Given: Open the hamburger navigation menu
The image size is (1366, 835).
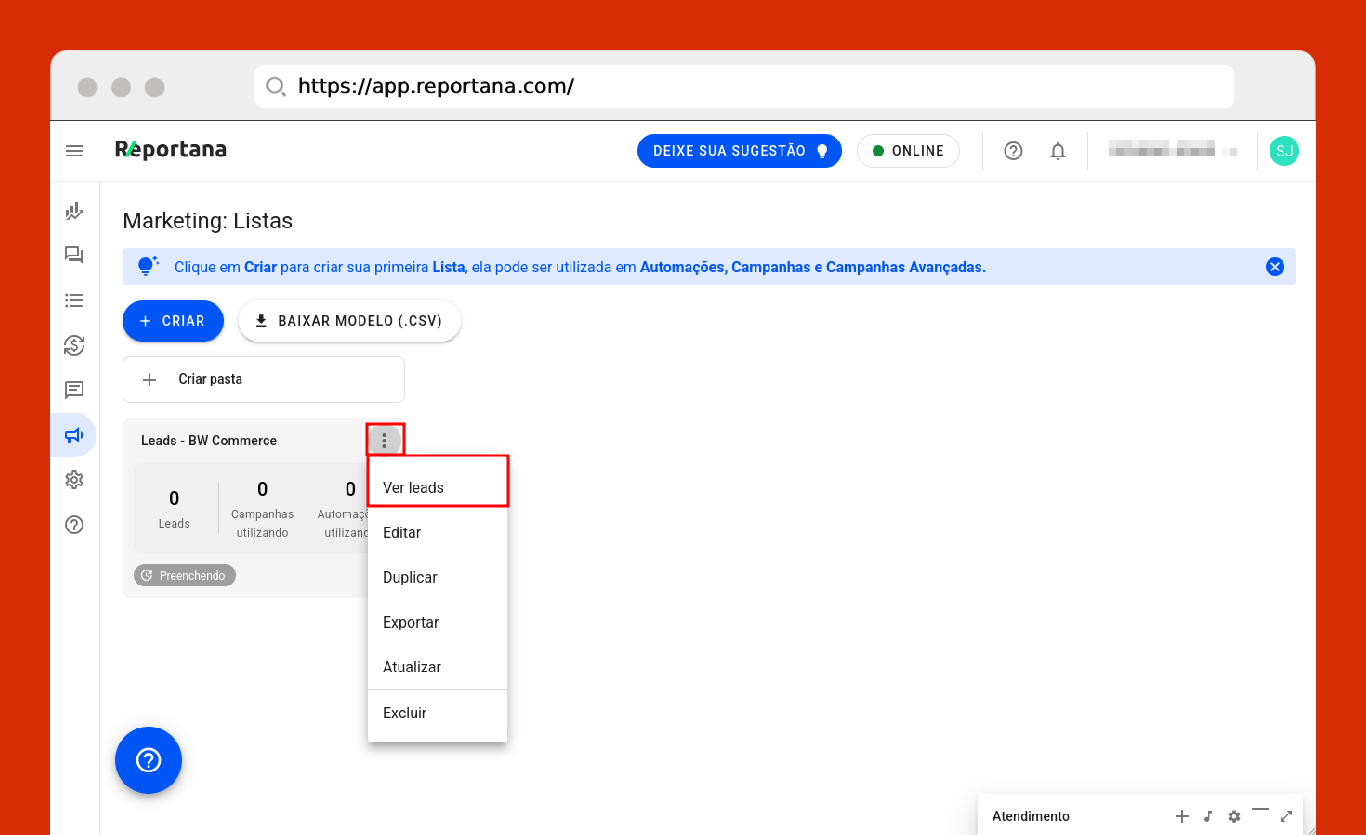Looking at the screenshot, I should click(74, 151).
